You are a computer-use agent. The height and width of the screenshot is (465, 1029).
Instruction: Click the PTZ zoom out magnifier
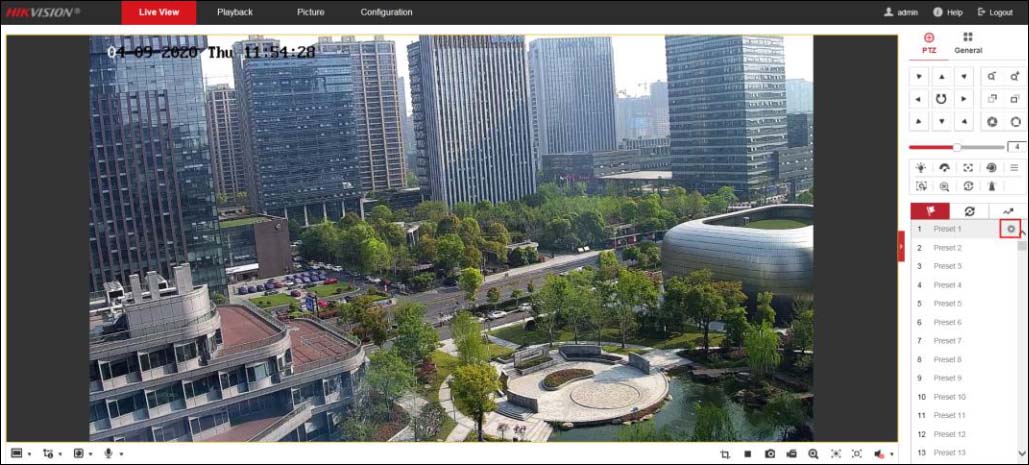[992, 77]
